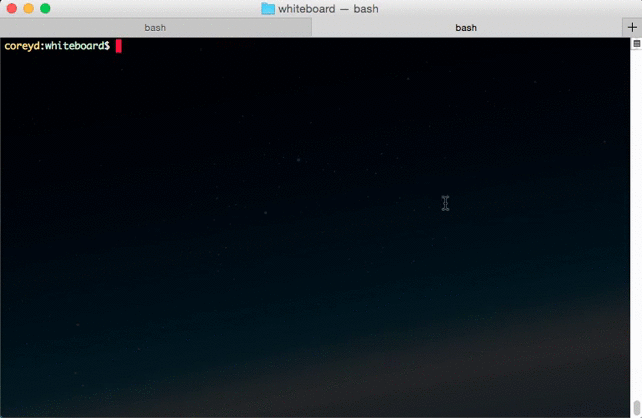Click the red terminal cursor block

coord(119,46)
